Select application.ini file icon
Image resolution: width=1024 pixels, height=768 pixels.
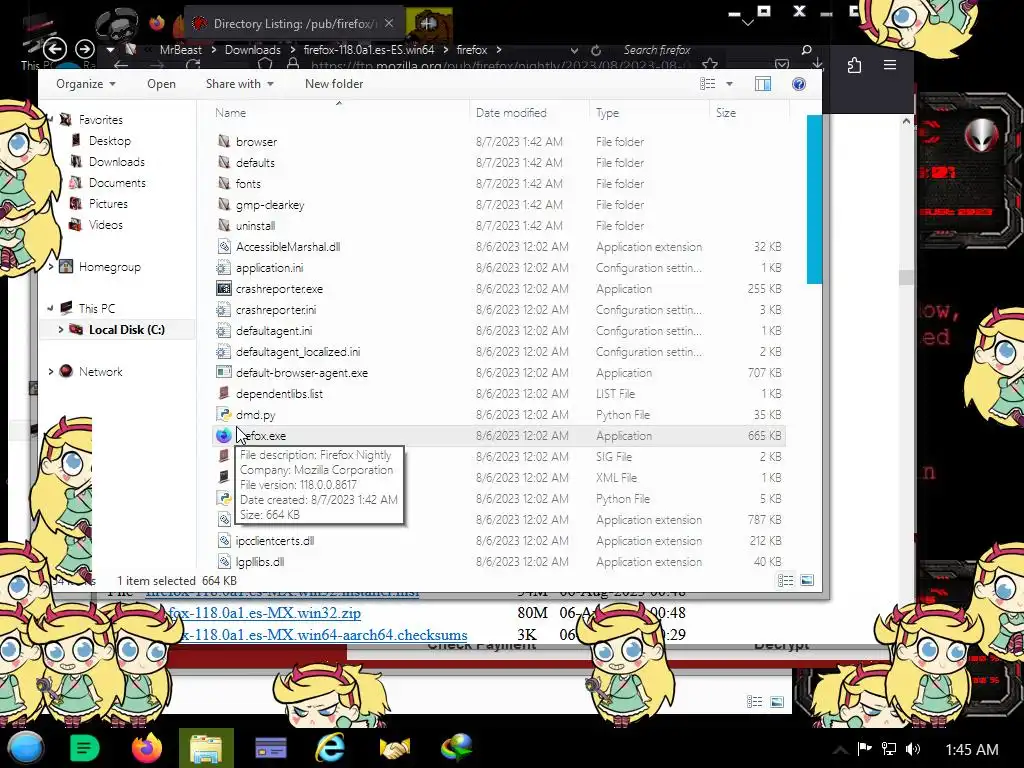[x=224, y=267]
